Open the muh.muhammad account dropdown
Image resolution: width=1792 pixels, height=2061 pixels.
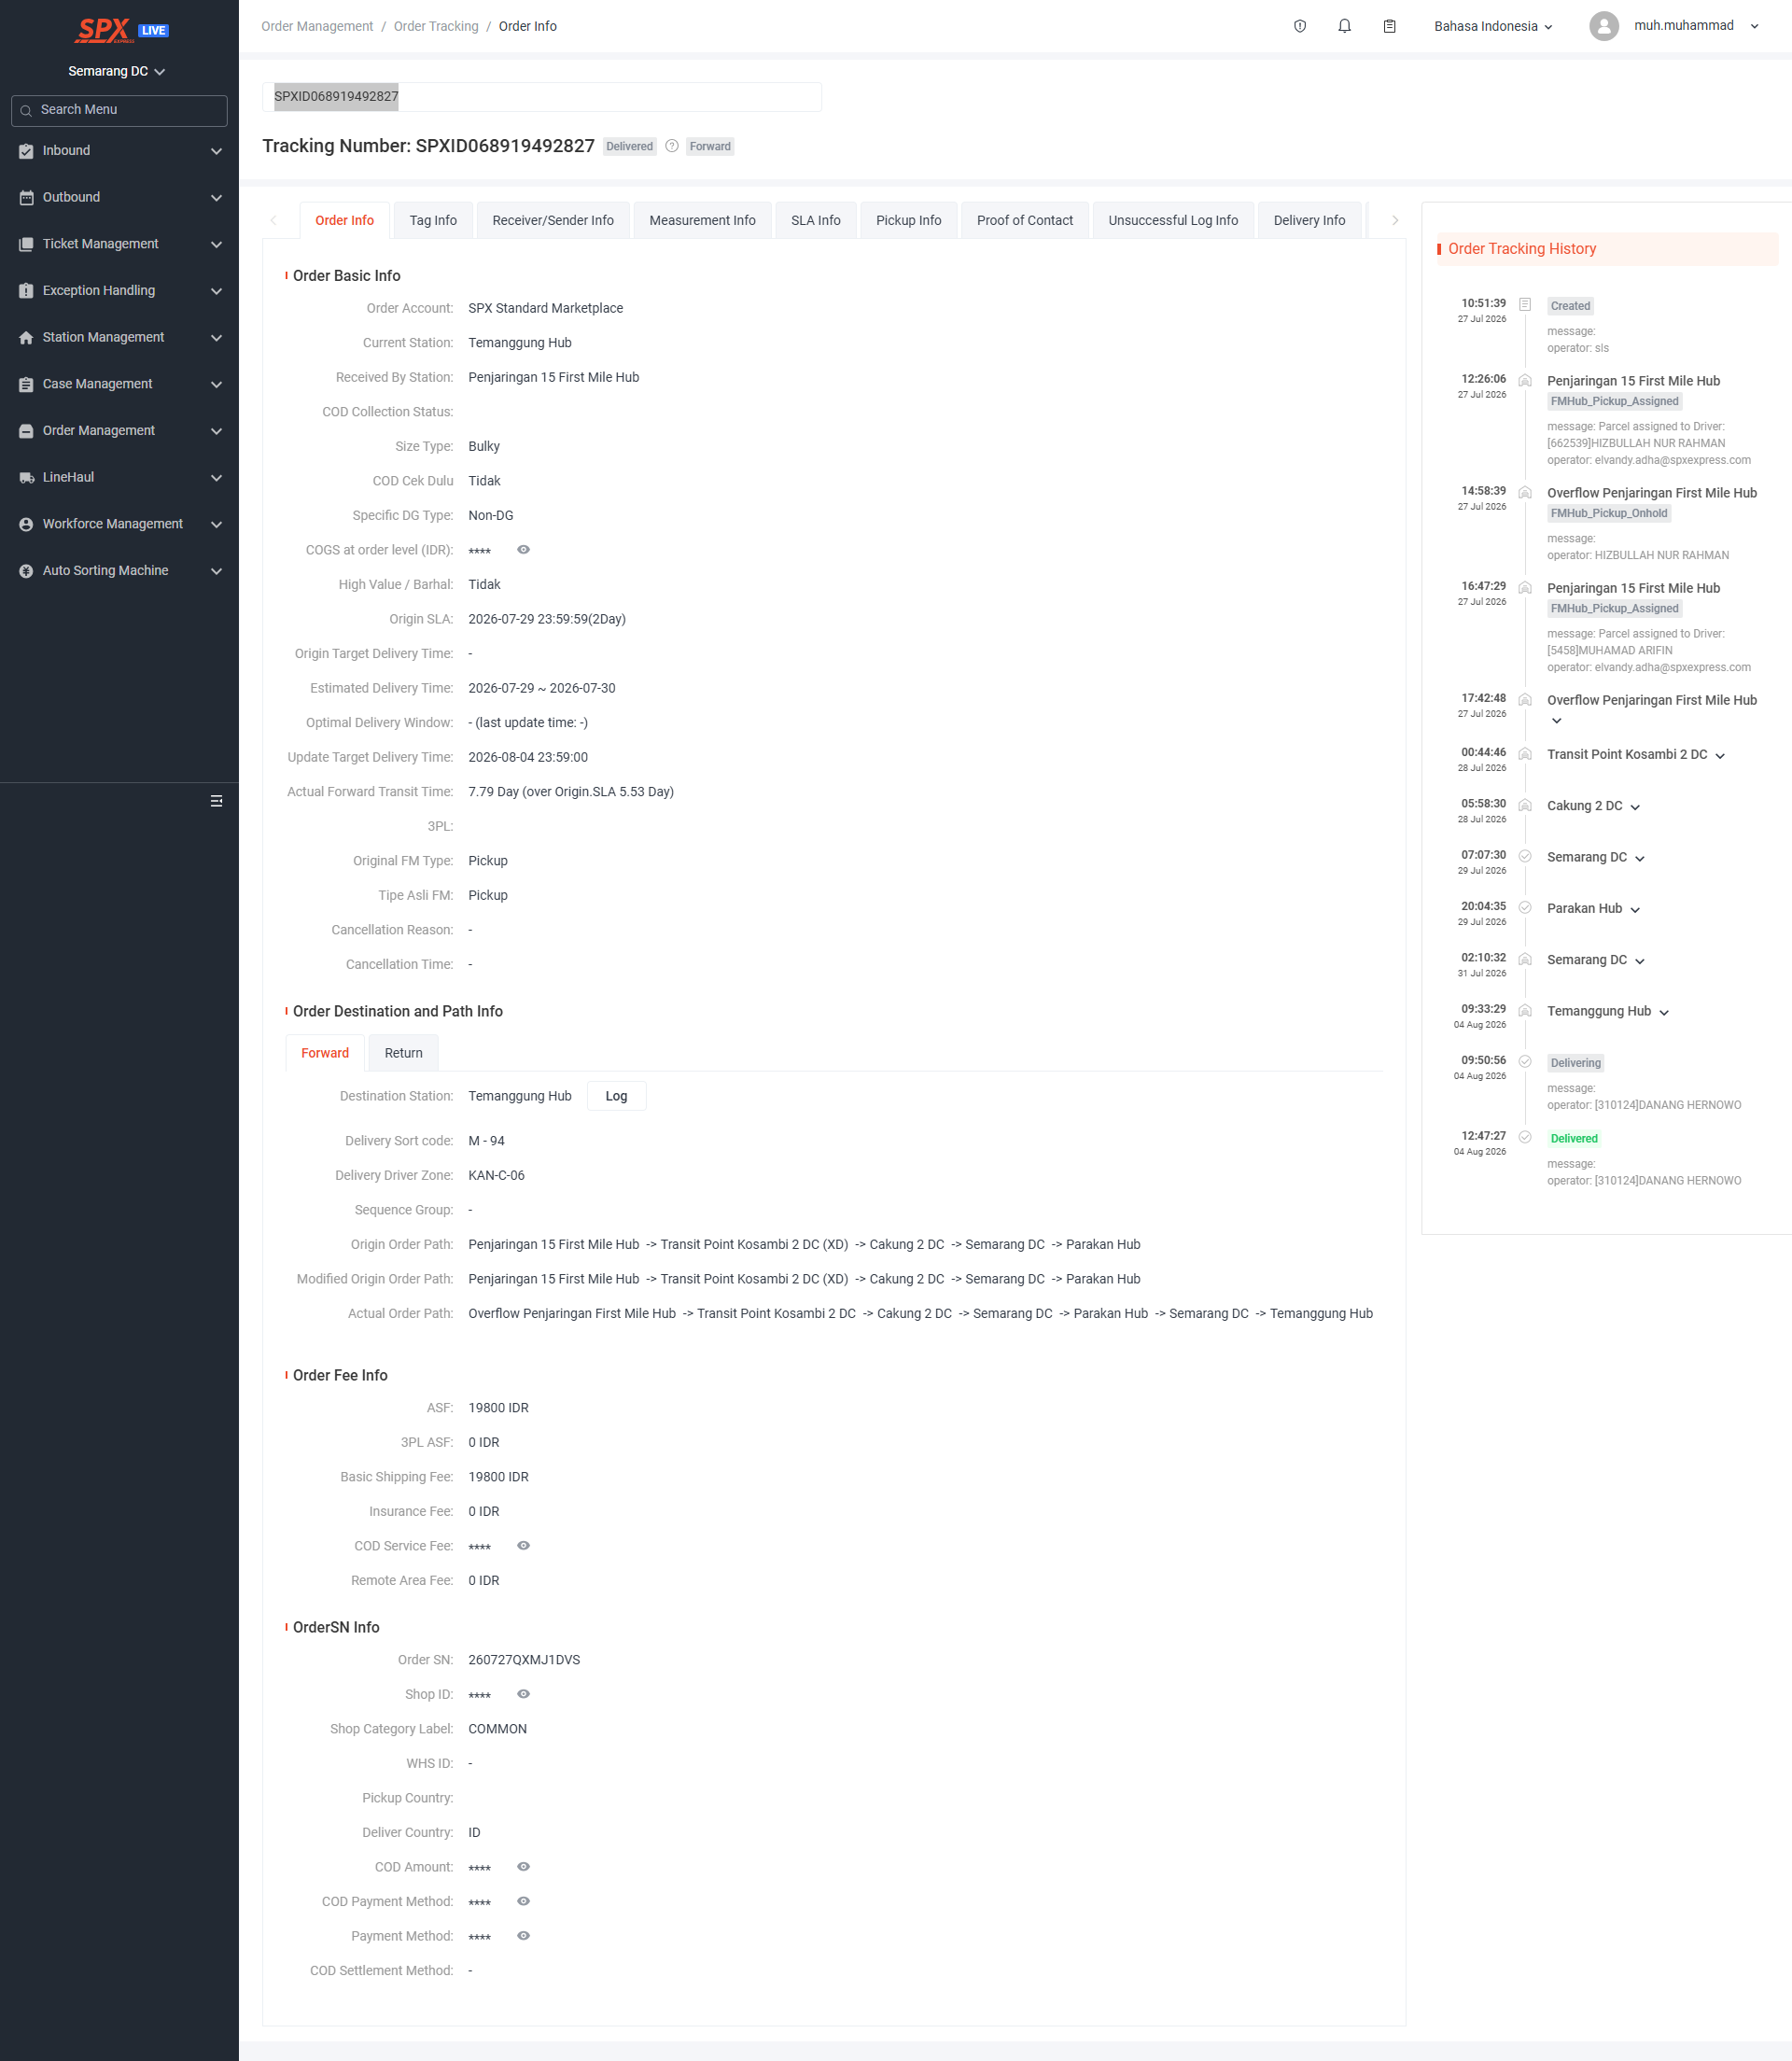click(x=1696, y=26)
